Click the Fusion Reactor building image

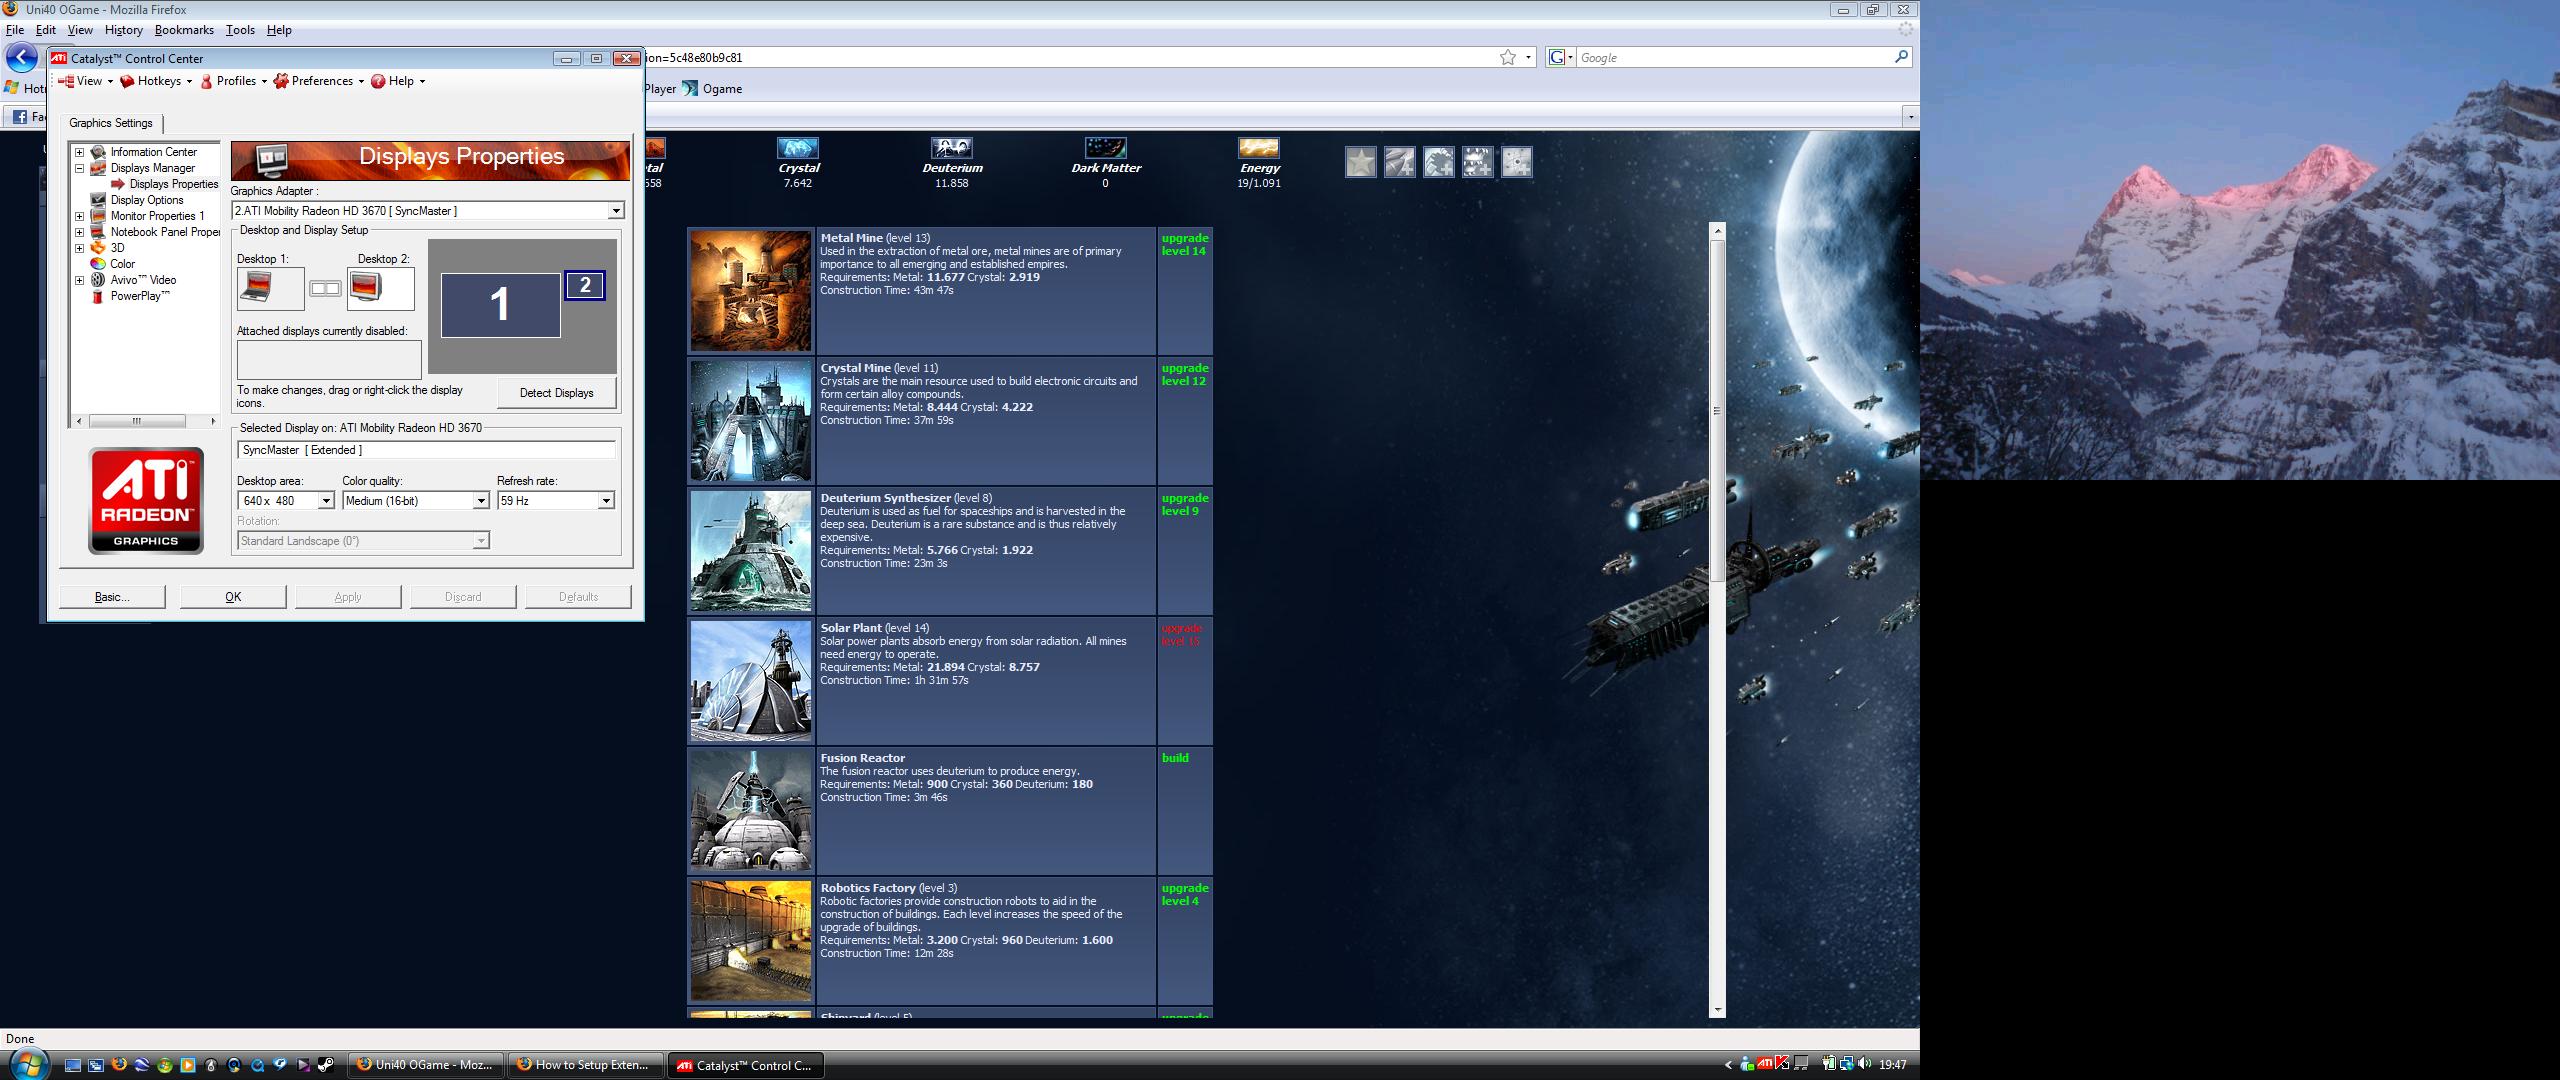click(751, 811)
